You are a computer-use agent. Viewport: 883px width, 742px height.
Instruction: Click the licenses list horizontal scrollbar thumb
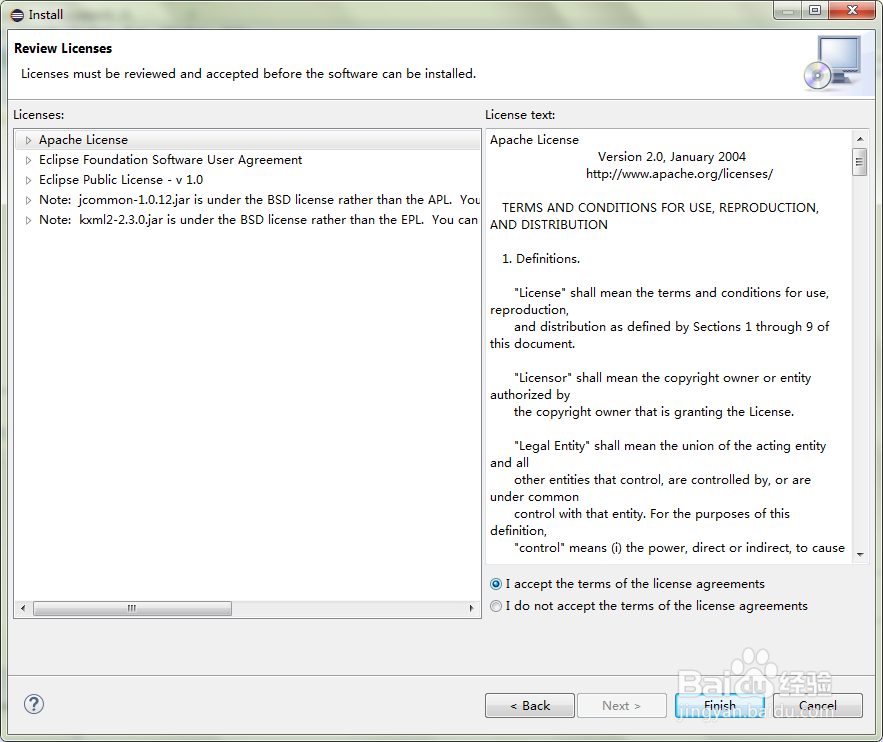pyautogui.click(x=132, y=608)
